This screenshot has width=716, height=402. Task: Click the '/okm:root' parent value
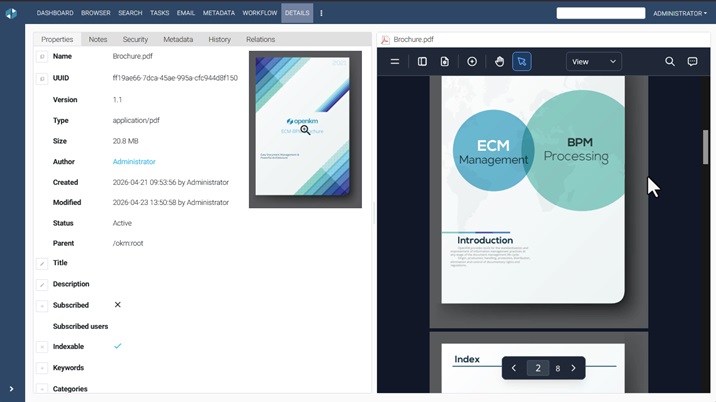[128, 243]
